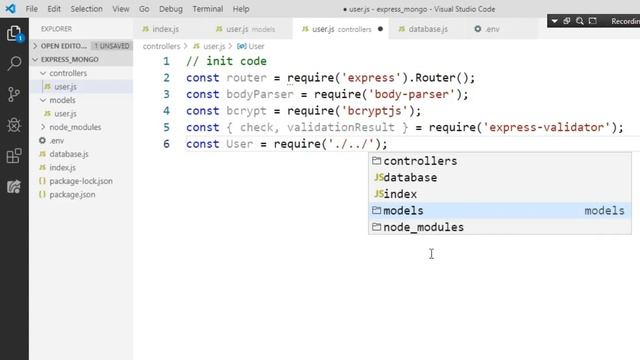Click unsaved dot on user.js controllers tab

pyautogui.click(x=380, y=29)
